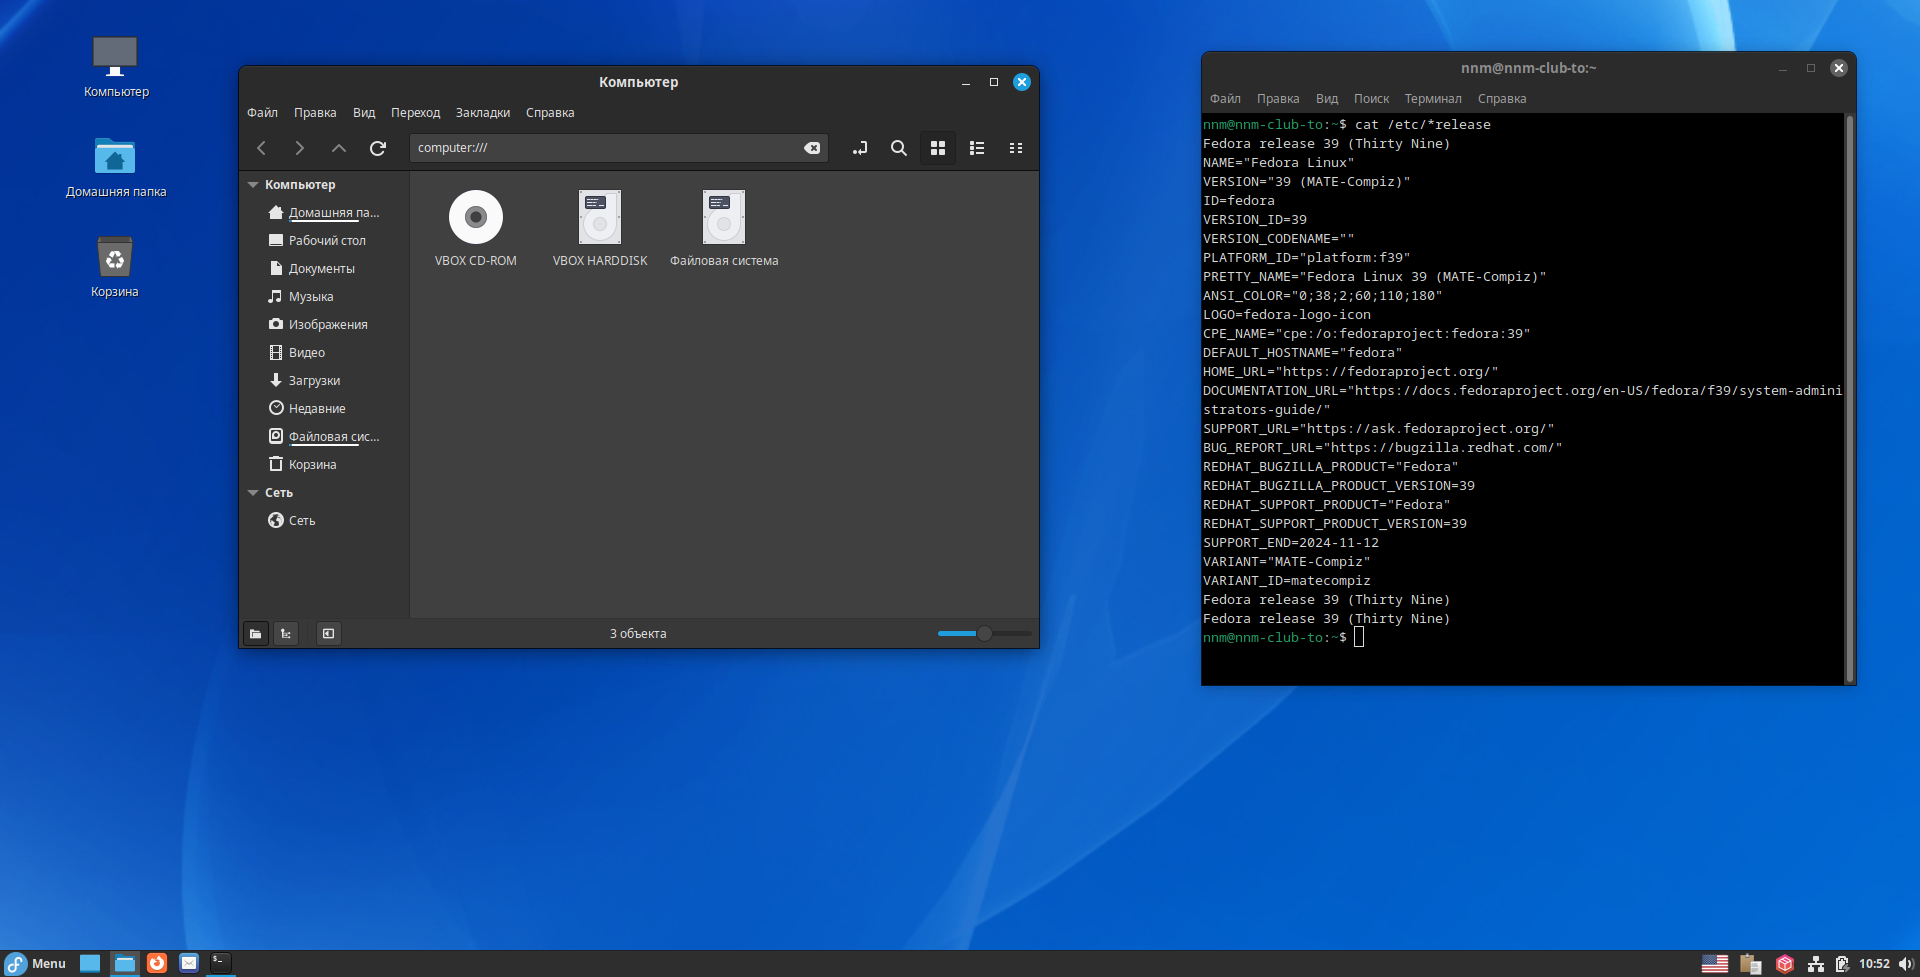1920x977 pixels.
Task: Show tree view in sidebar
Action: click(286, 633)
